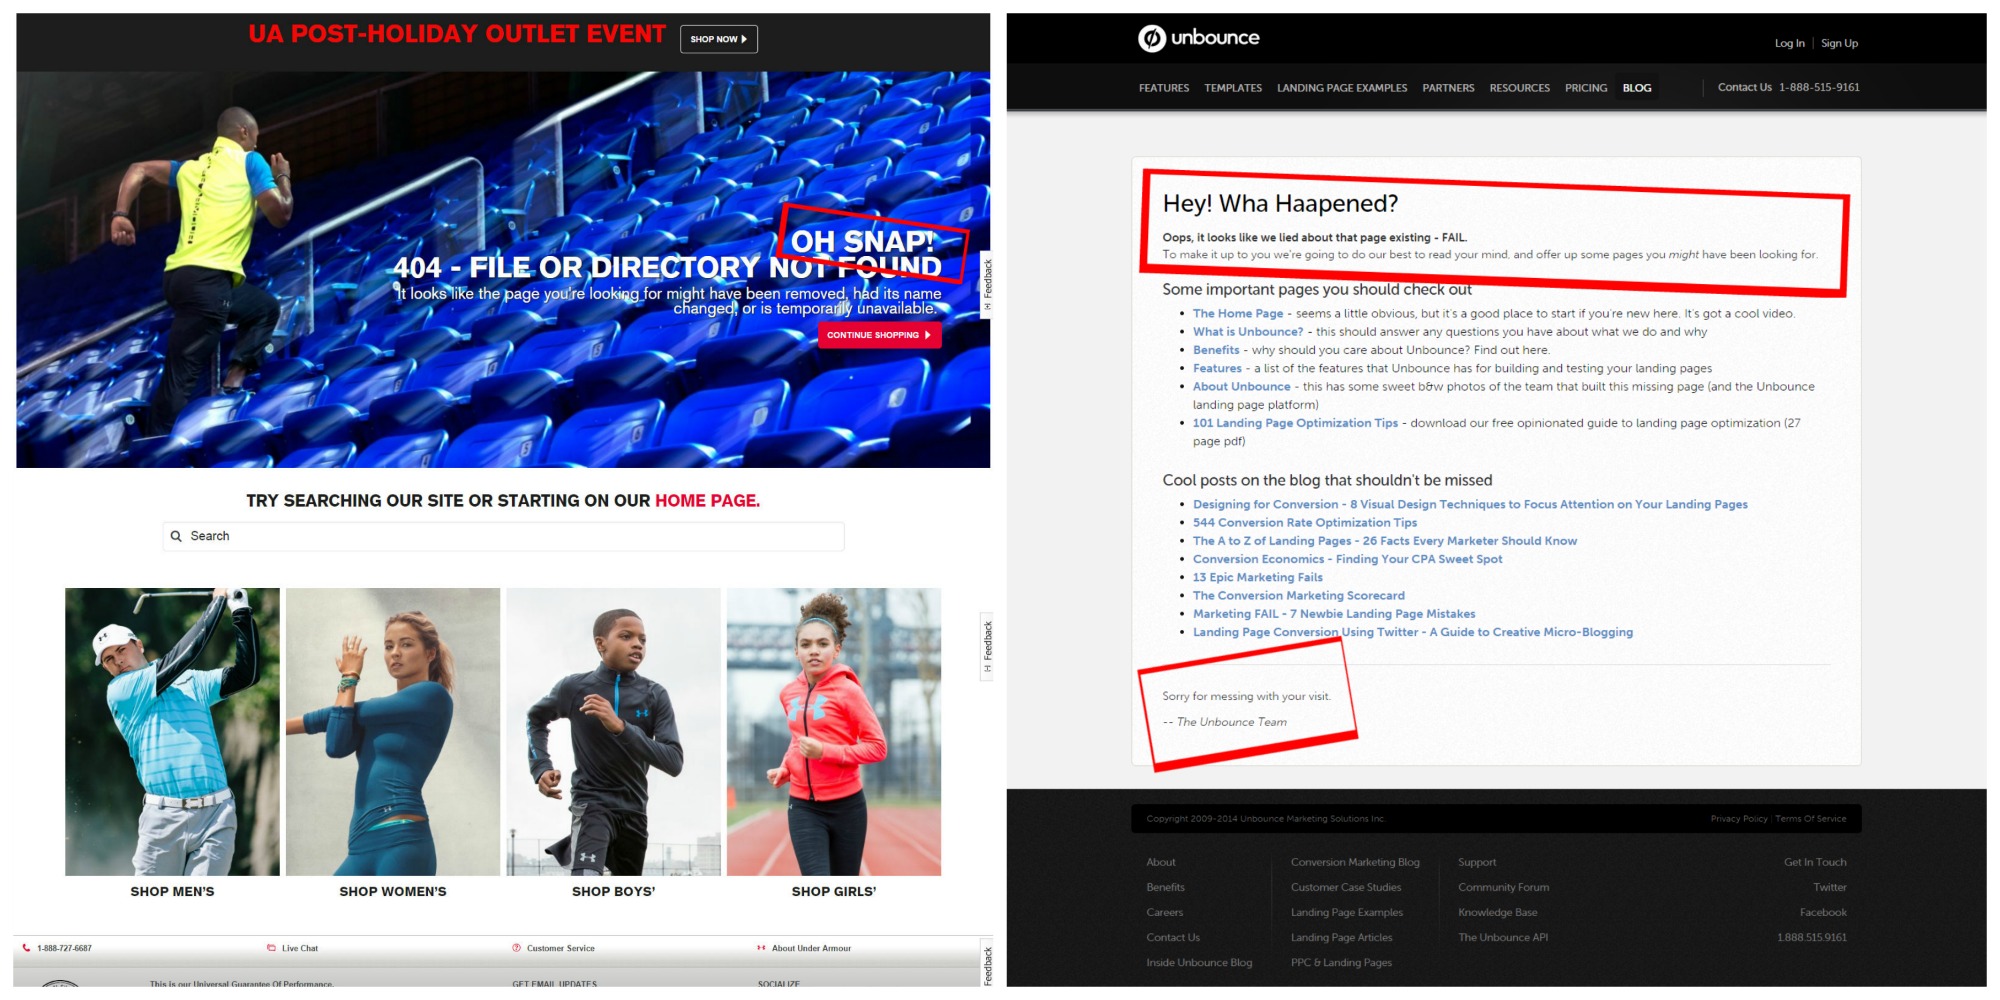The width and height of the screenshot is (2000, 1000).
Task: Click Log In on the Unbounce header
Action: click(1789, 43)
